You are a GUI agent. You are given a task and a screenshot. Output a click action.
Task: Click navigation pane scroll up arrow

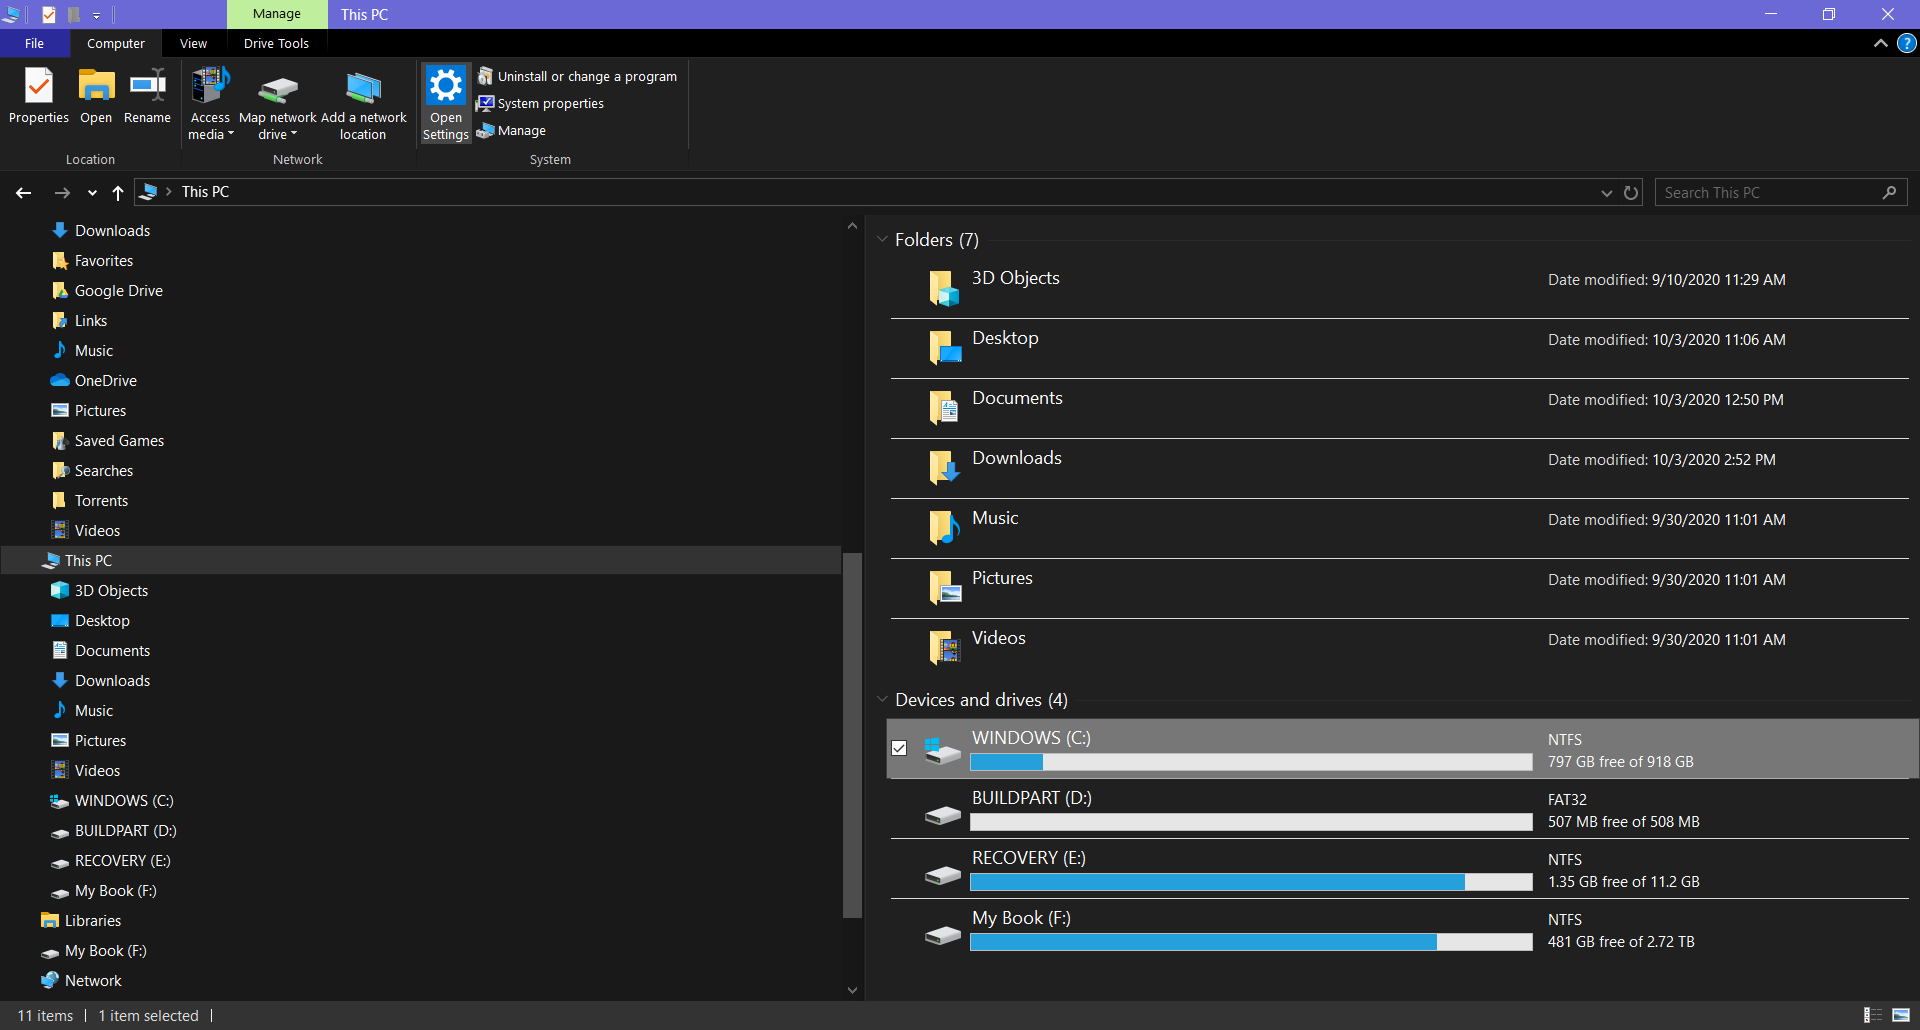(852, 226)
